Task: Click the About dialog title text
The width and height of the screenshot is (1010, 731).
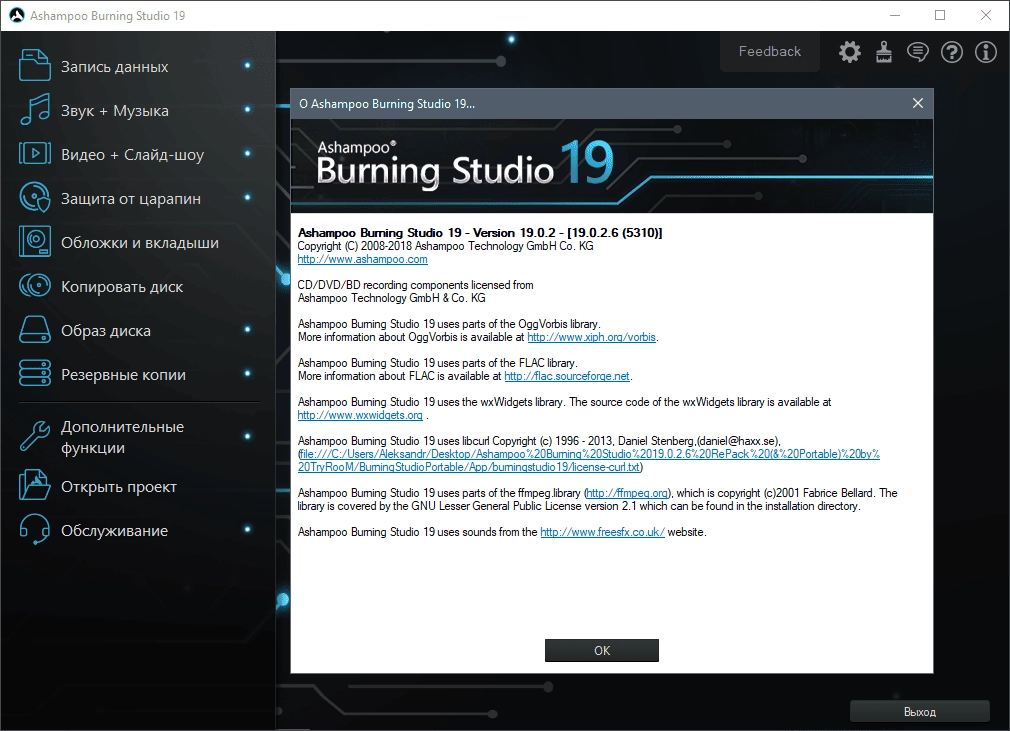Action: tap(386, 104)
